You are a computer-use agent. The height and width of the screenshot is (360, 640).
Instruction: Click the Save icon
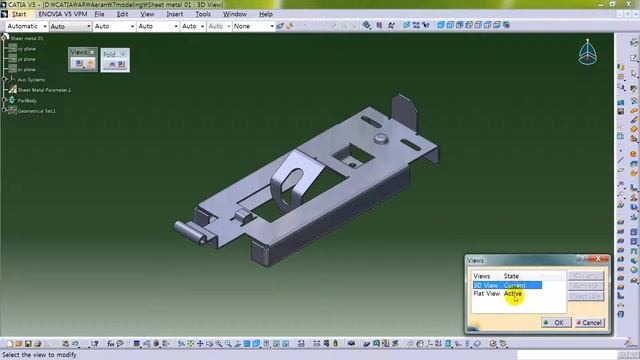coord(28,344)
